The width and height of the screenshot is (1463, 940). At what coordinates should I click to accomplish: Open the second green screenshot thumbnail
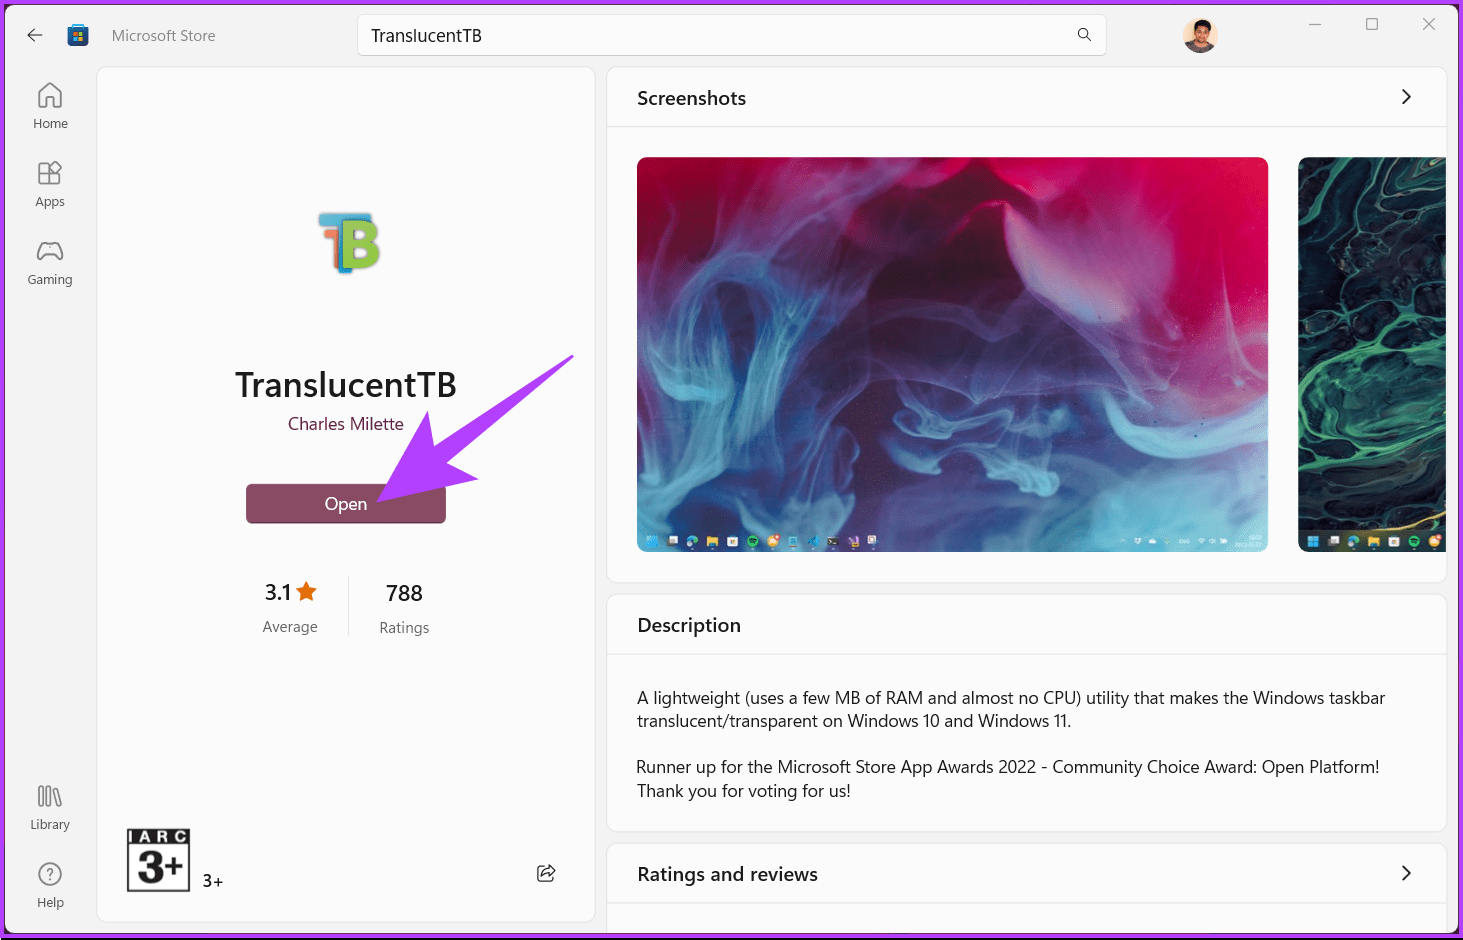pyautogui.click(x=1372, y=354)
